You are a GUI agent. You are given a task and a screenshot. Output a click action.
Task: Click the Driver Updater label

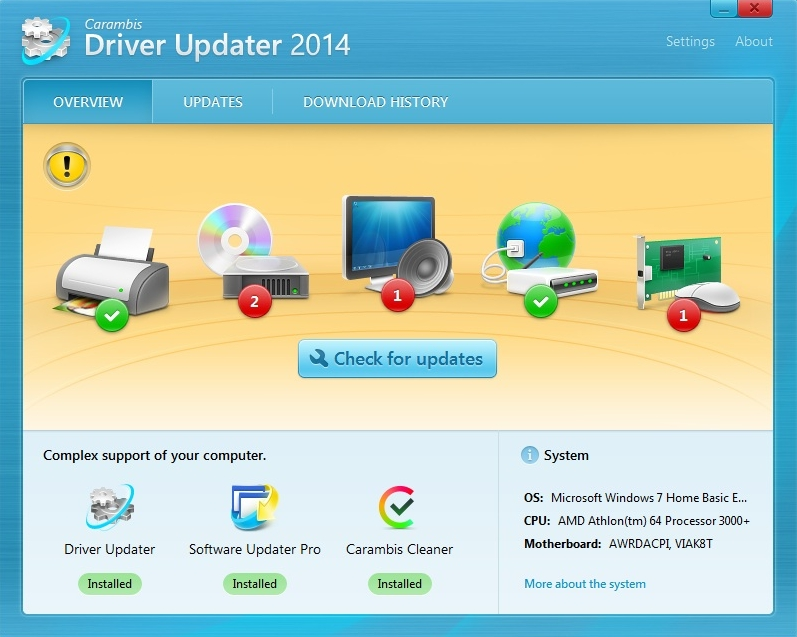(x=110, y=549)
